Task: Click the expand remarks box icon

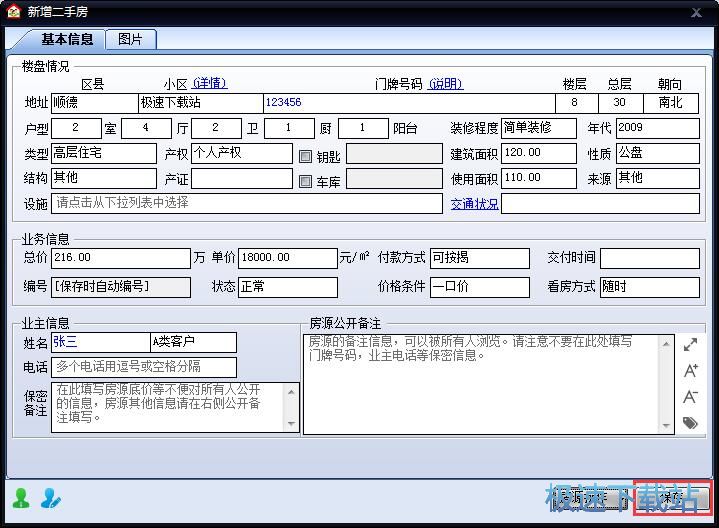Action: pos(690,345)
